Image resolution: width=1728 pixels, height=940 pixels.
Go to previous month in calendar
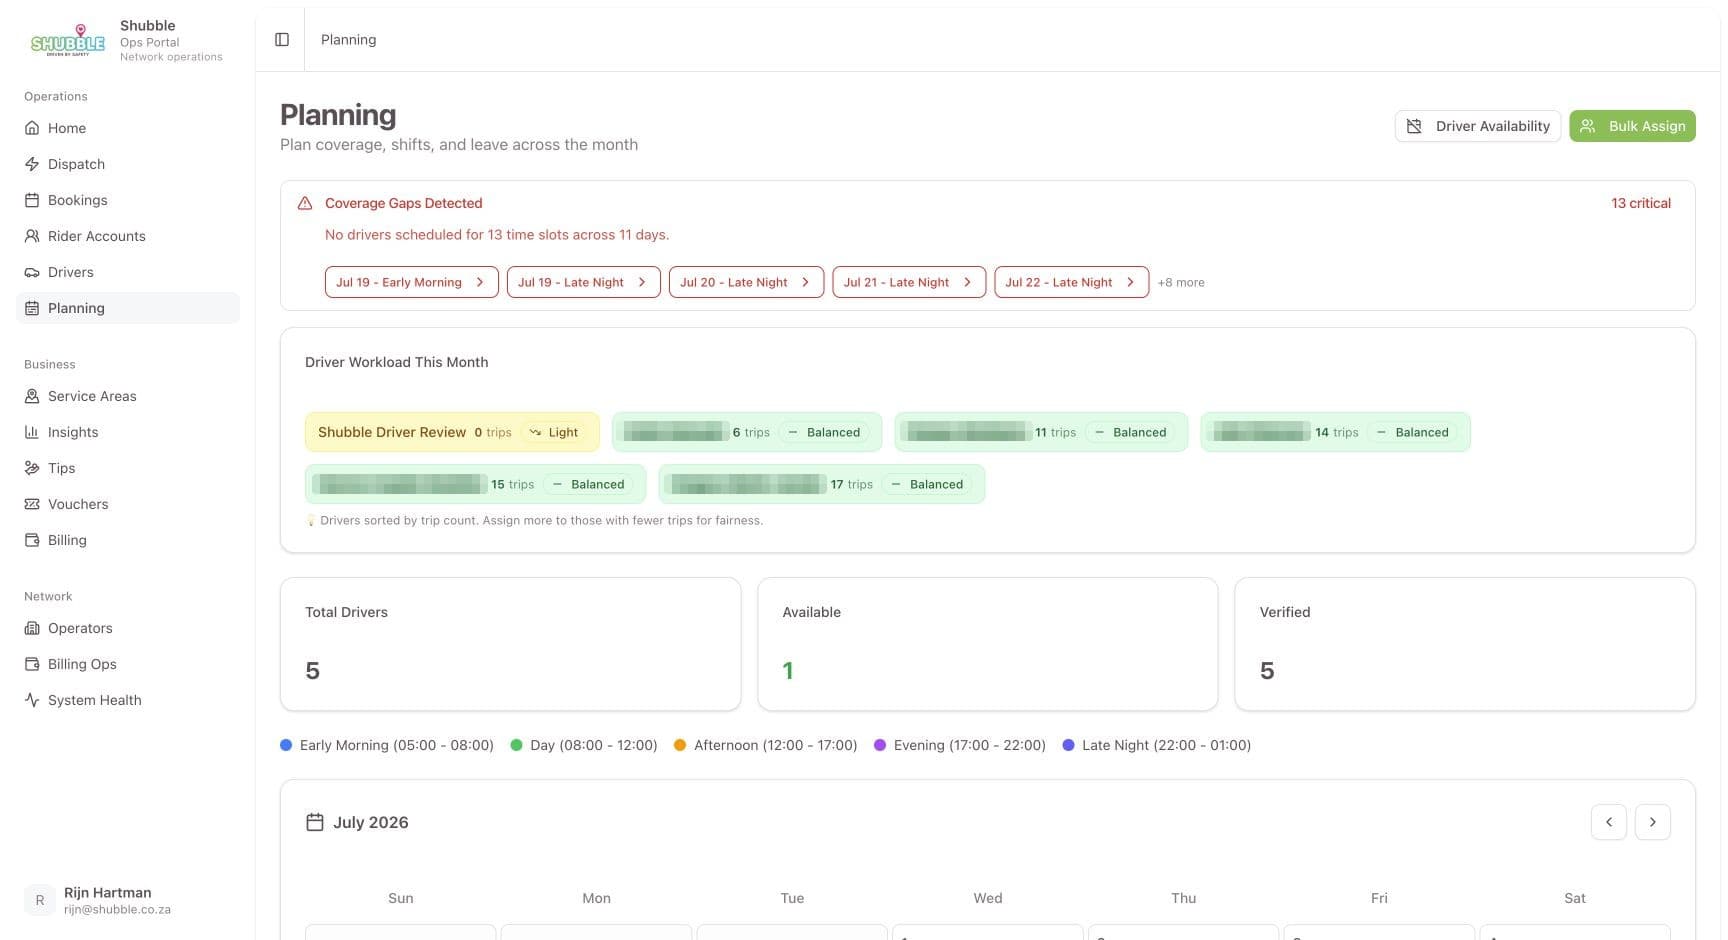click(1608, 822)
